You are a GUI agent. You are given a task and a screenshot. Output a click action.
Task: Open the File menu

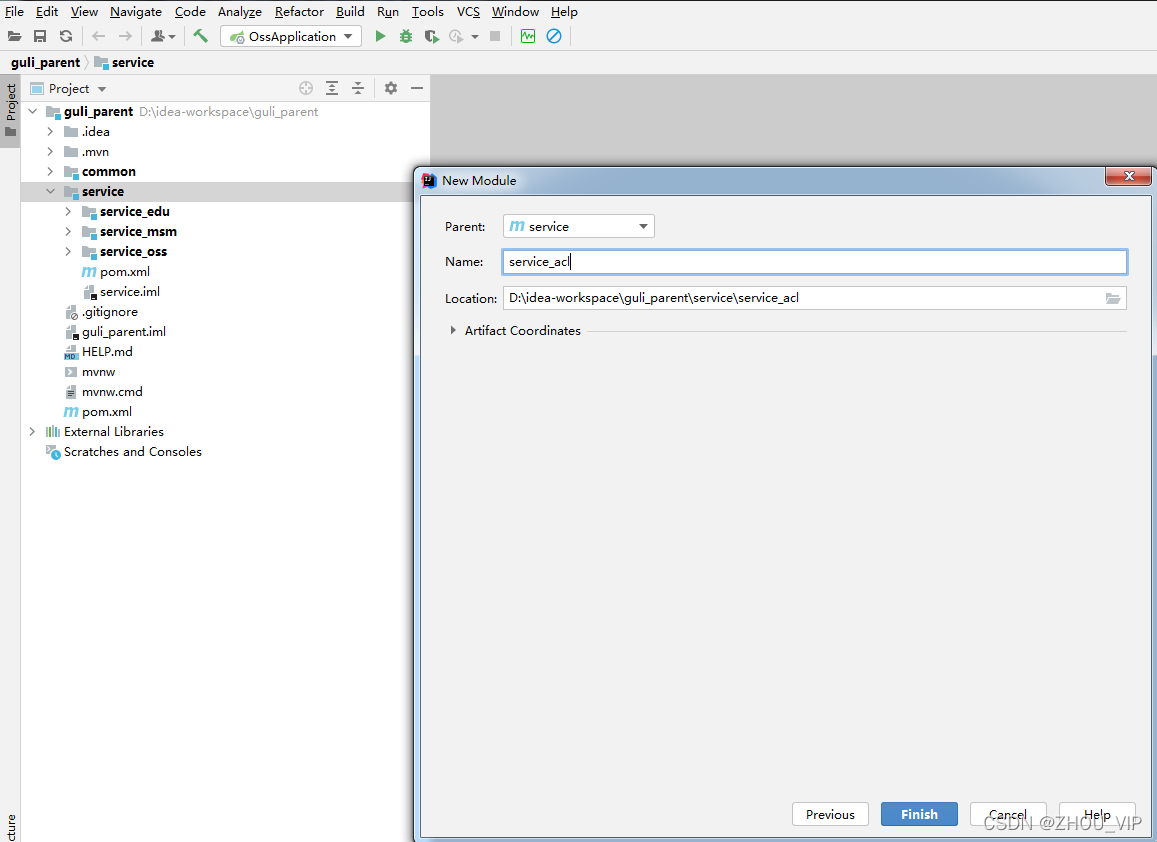pos(14,12)
